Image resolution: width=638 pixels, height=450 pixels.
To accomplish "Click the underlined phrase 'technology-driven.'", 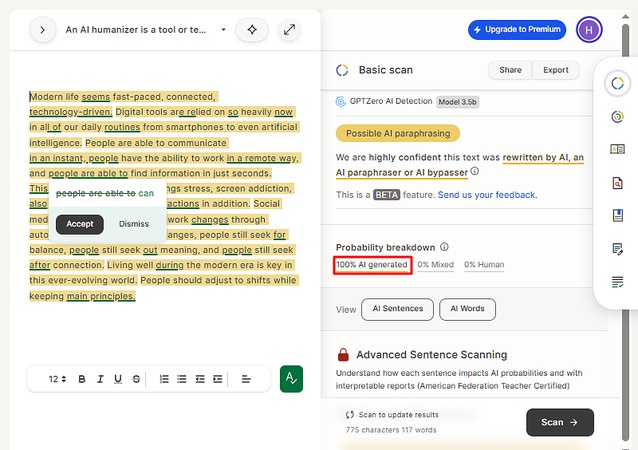I will tap(70, 112).
